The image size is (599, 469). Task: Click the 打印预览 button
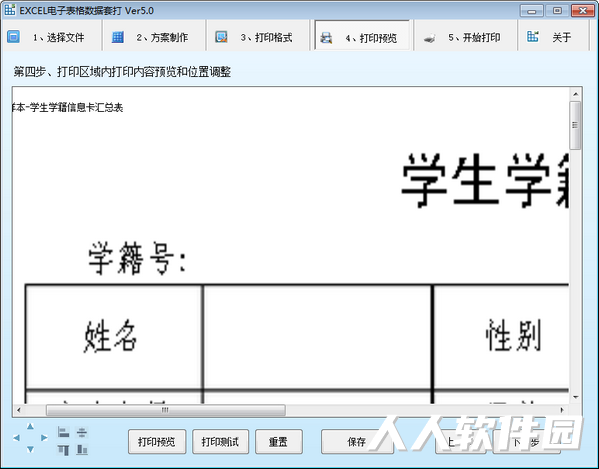pyautogui.click(x=157, y=442)
